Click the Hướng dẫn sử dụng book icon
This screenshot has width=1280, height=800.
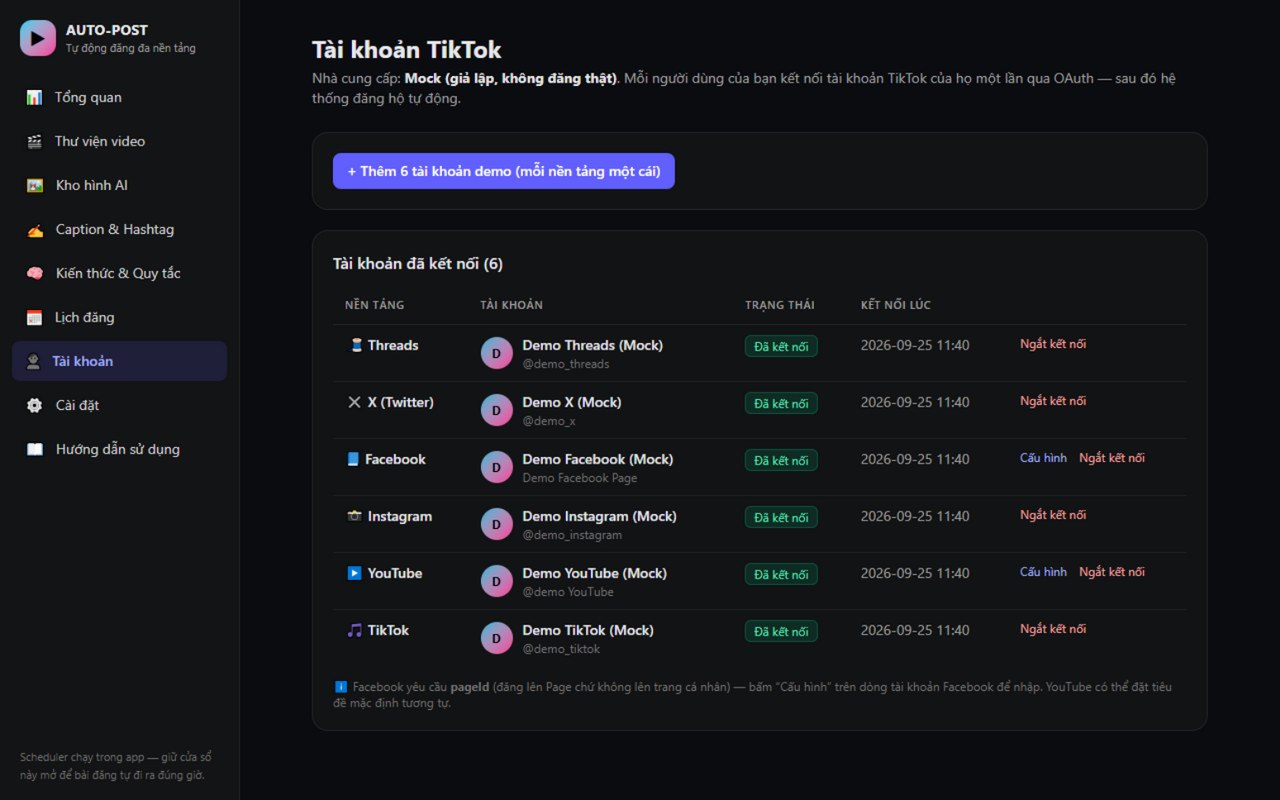[35, 449]
